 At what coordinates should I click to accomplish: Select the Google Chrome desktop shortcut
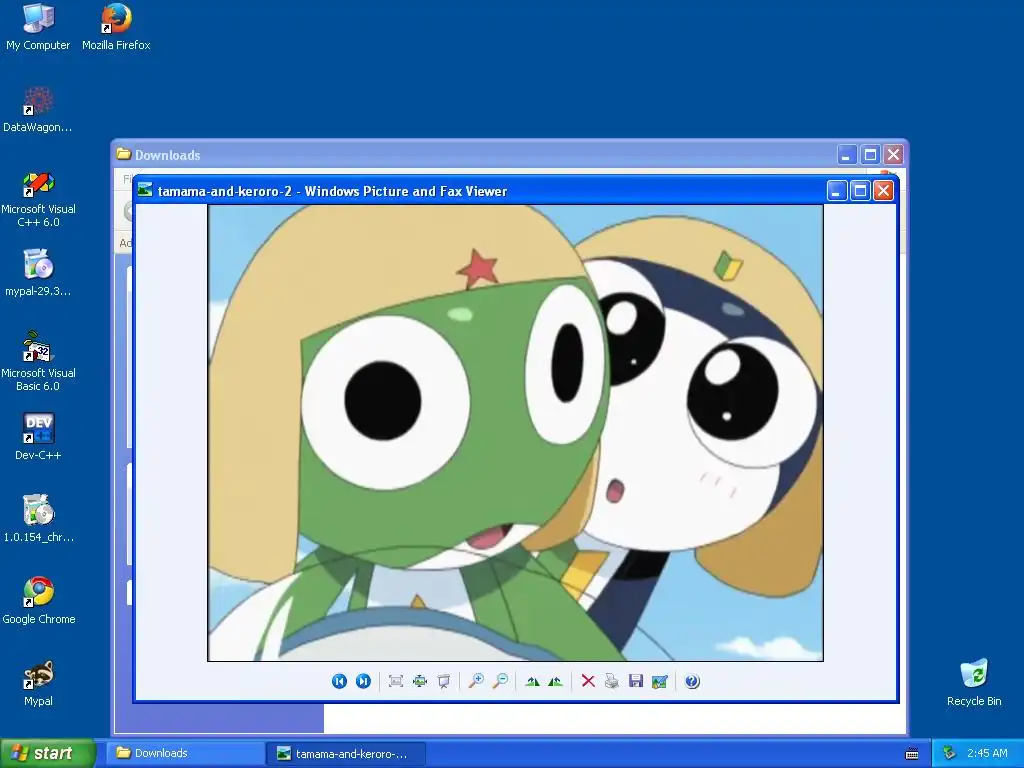(x=38, y=601)
